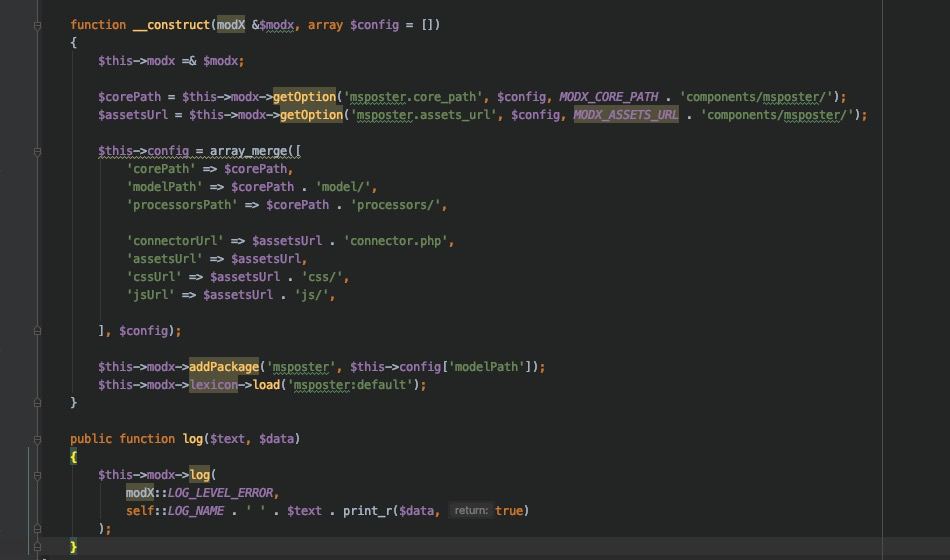Click the 'LOG_LEVEL_ERROR' constant

point(221,493)
